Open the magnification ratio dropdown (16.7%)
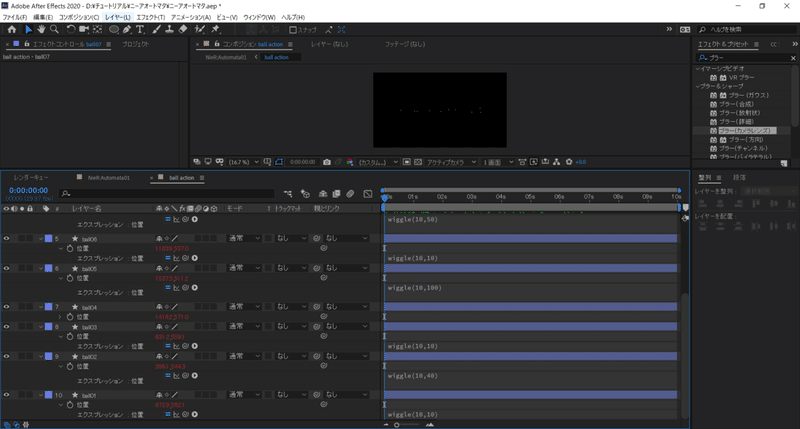 tap(243, 162)
